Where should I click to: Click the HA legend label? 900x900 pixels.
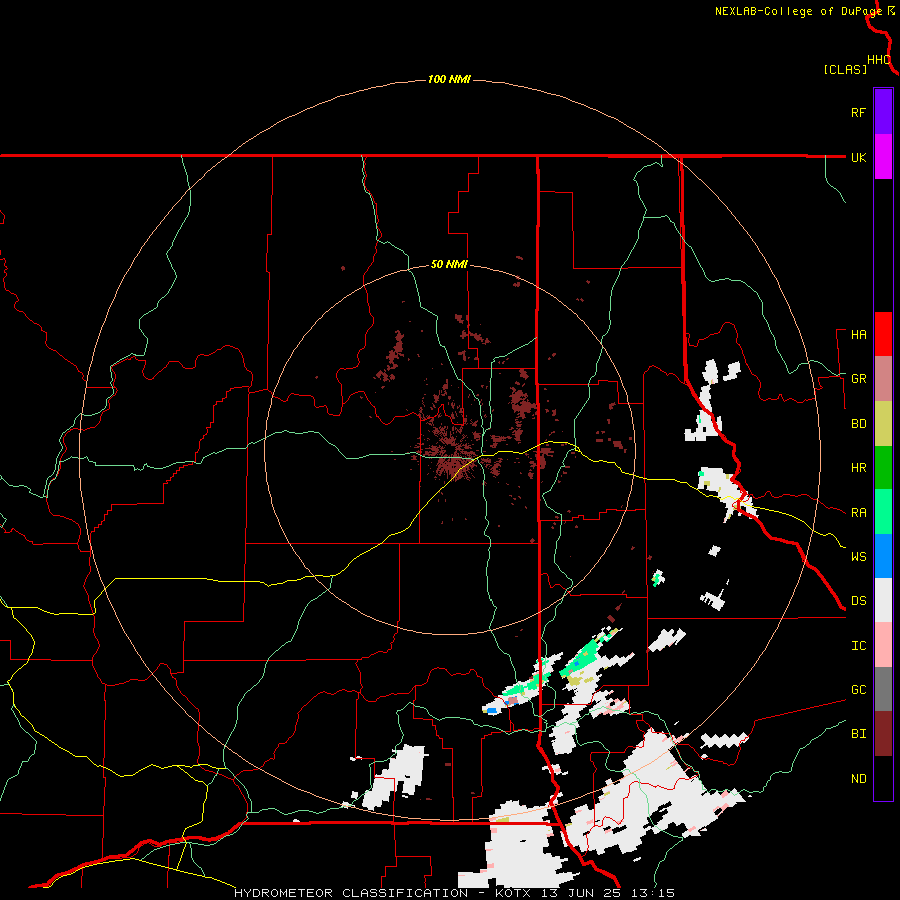coord(858,335)
